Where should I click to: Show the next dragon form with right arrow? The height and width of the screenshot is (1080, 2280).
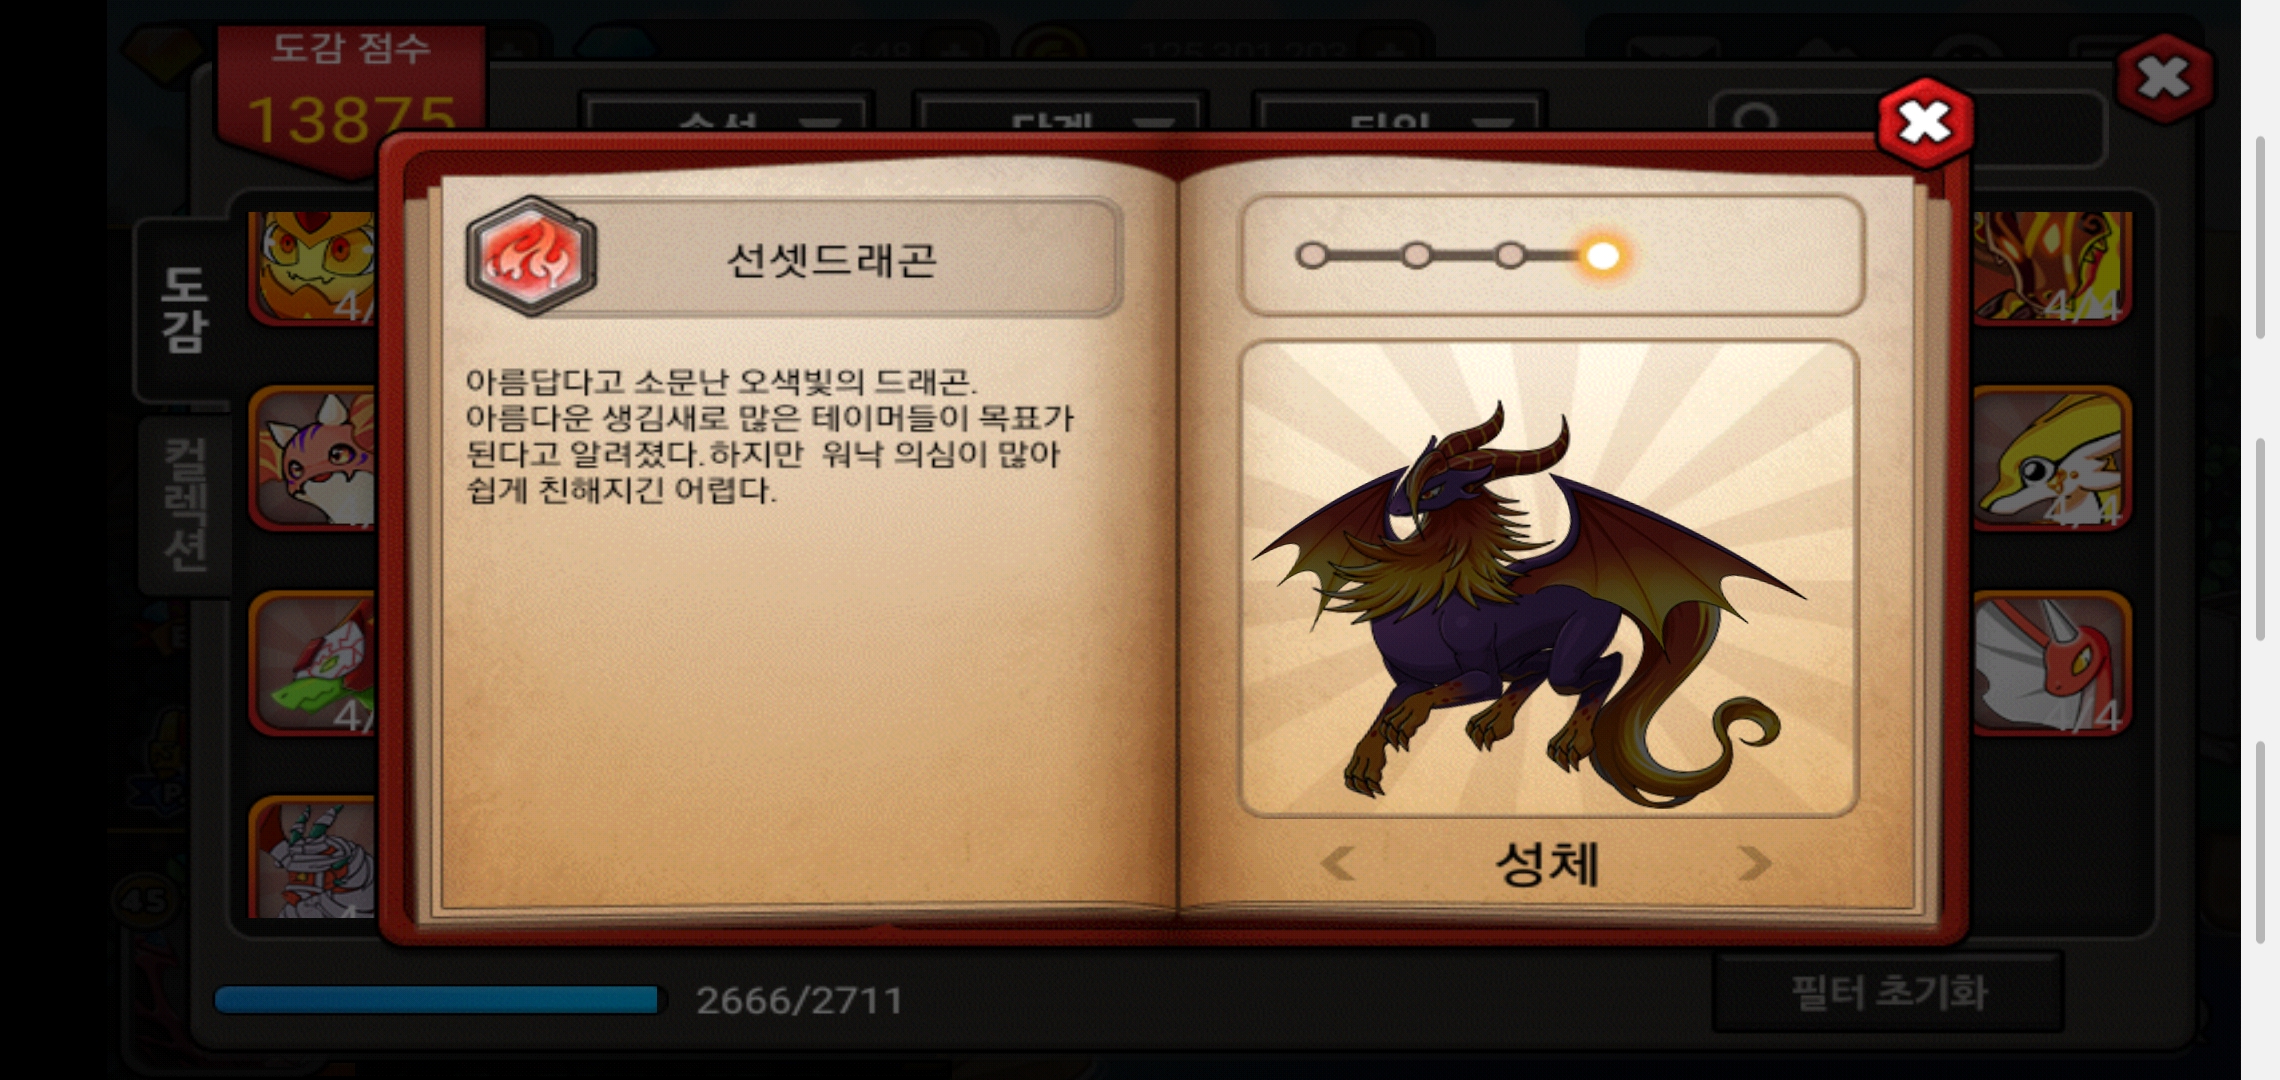(x=1754, y=863)
